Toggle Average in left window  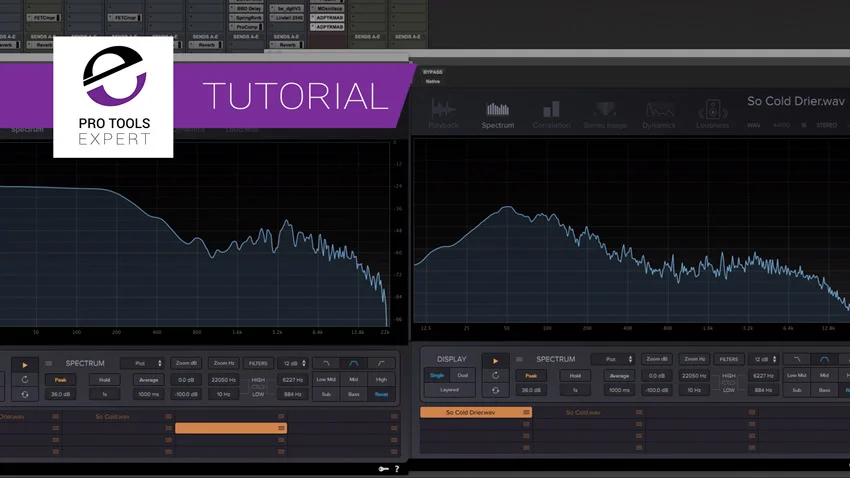(x=149, y=380)
